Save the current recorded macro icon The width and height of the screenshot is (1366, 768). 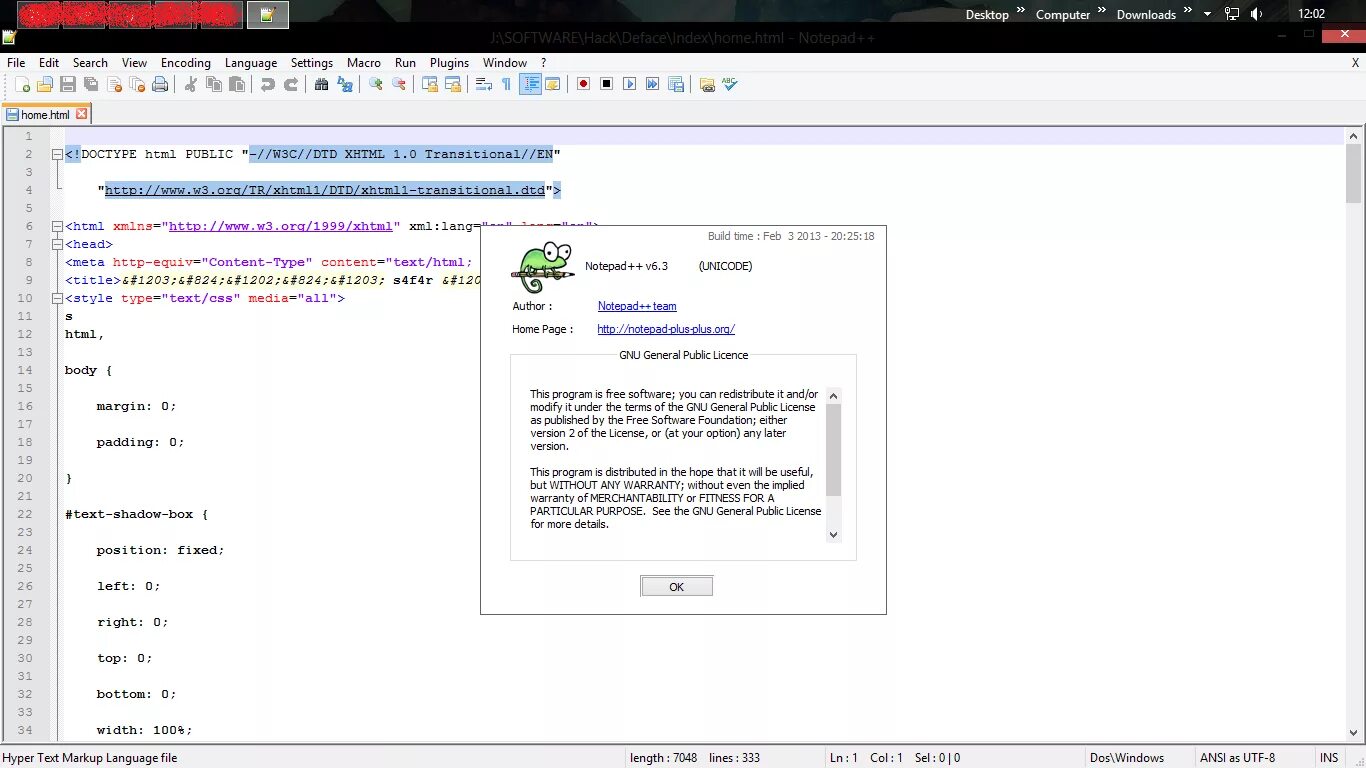click(676, 84)
